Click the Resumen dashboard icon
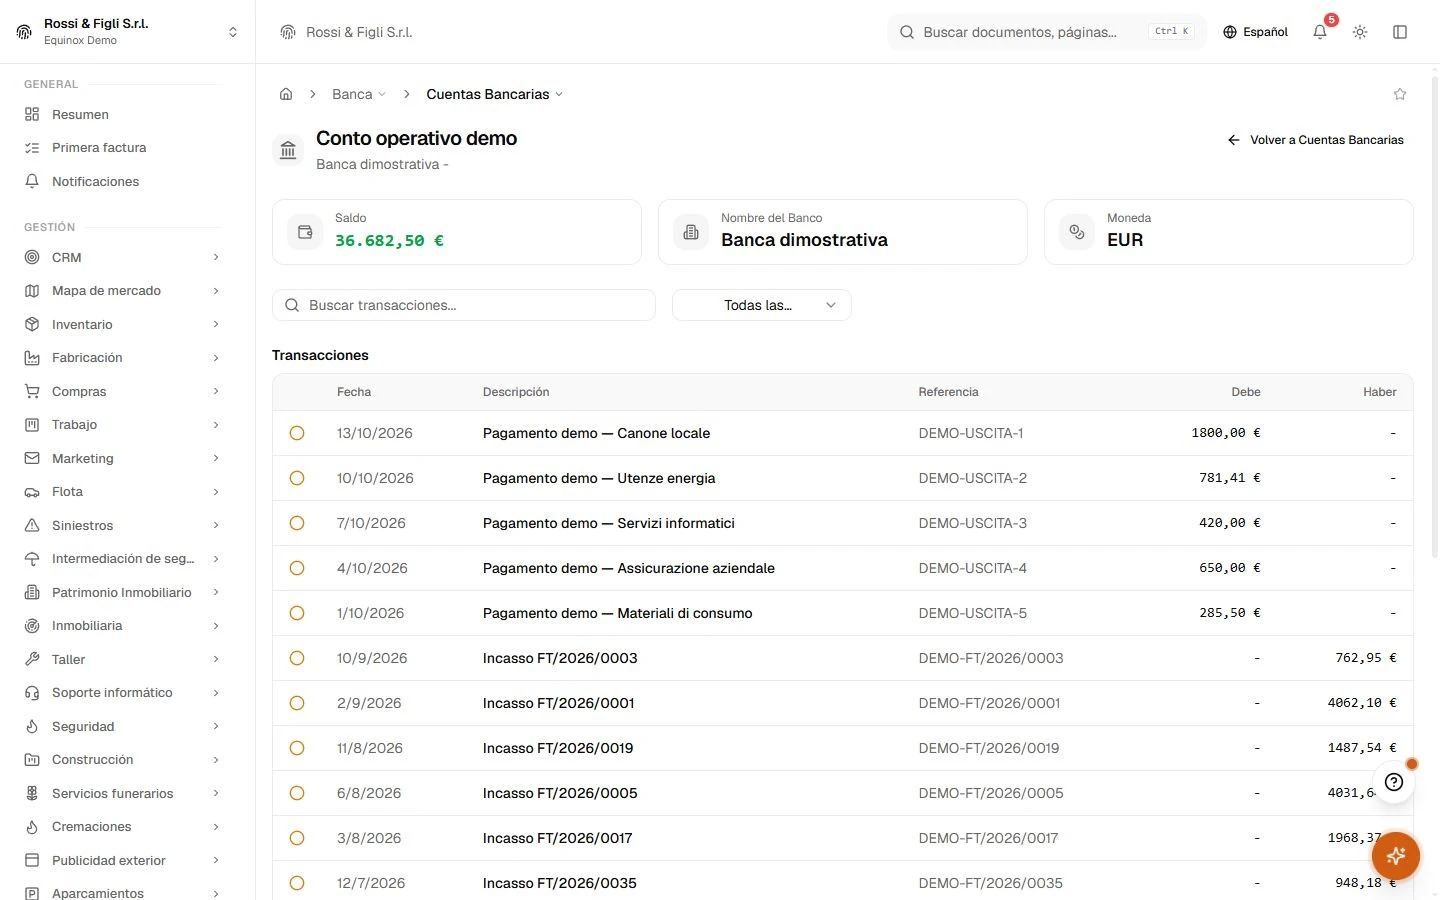 (x=32, y=114)
